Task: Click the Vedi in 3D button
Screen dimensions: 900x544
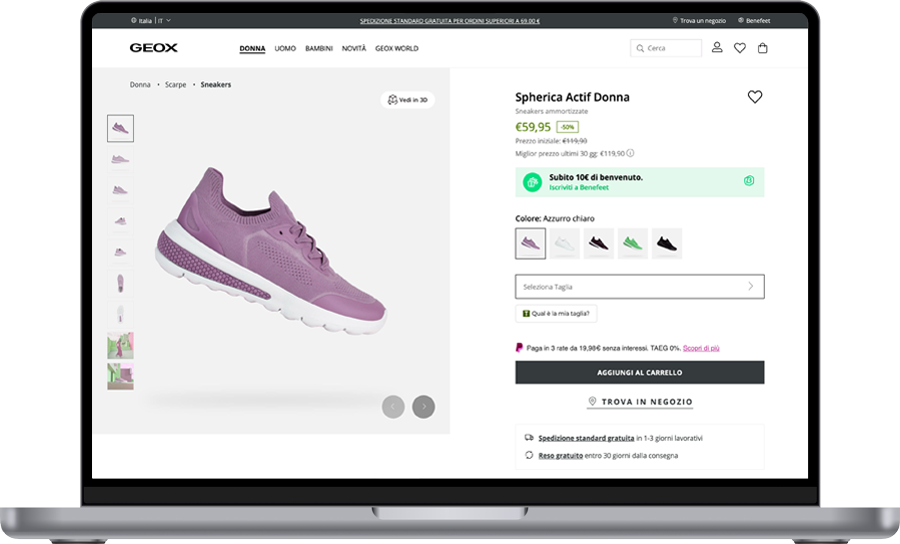Action: tap(408, 100)
